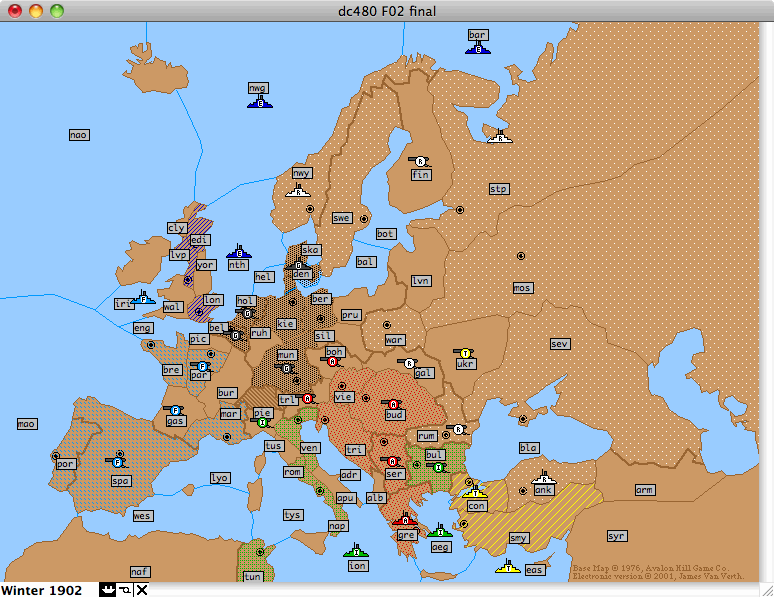
Task: Click Turkish fleet in Eastern Mediterranean
Action: [508, 567]
